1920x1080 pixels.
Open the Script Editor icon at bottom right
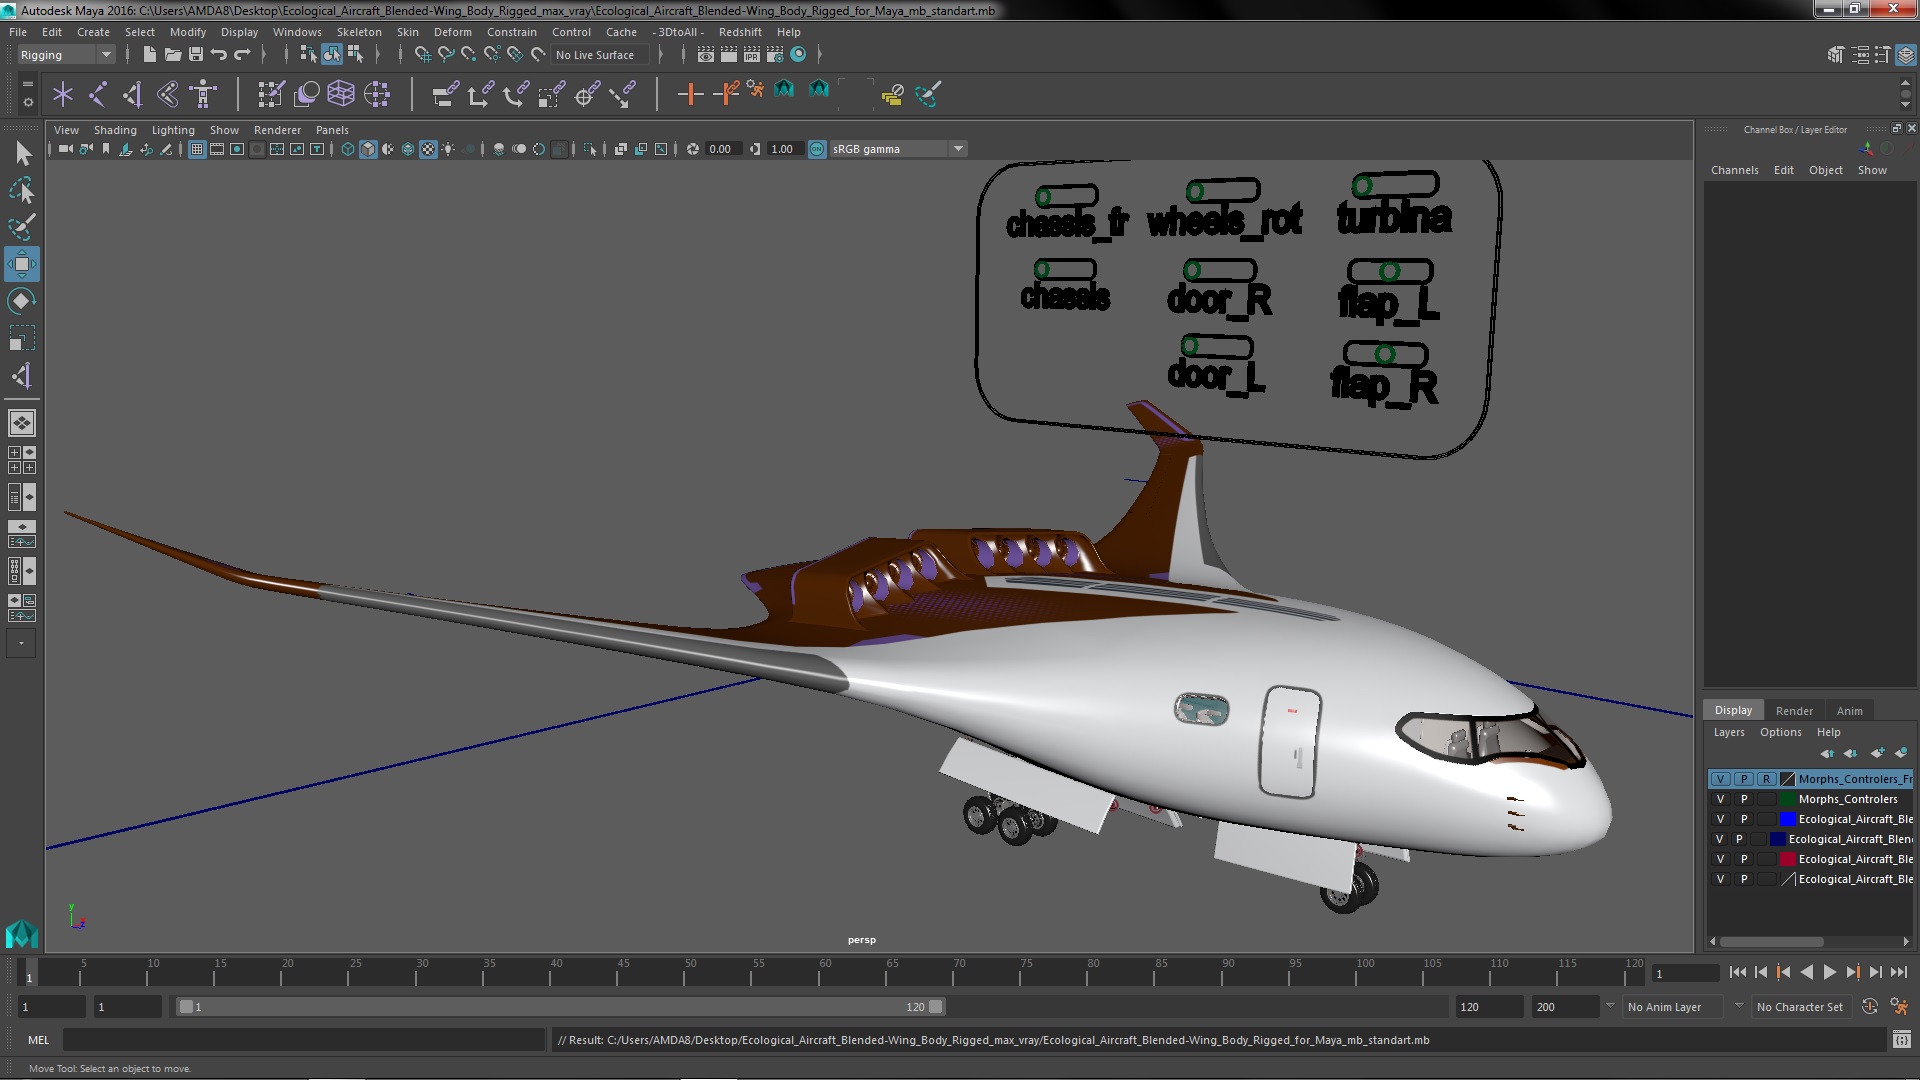tap(1901, 1040)
